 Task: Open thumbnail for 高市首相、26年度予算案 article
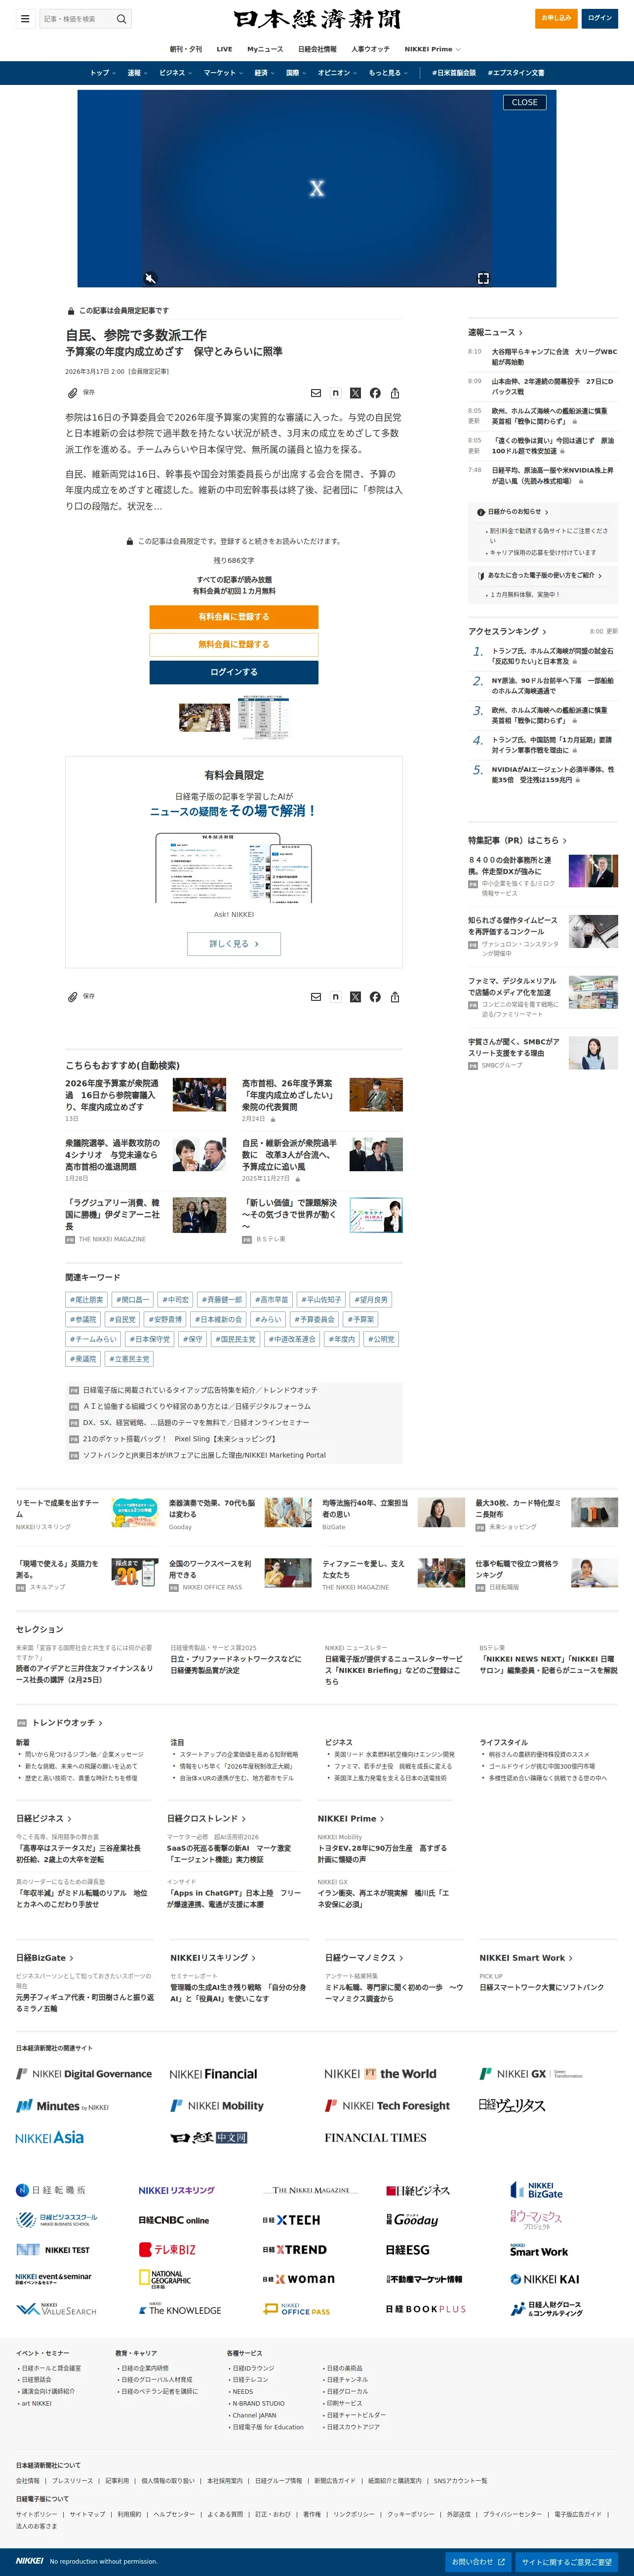coord(376,1095)
